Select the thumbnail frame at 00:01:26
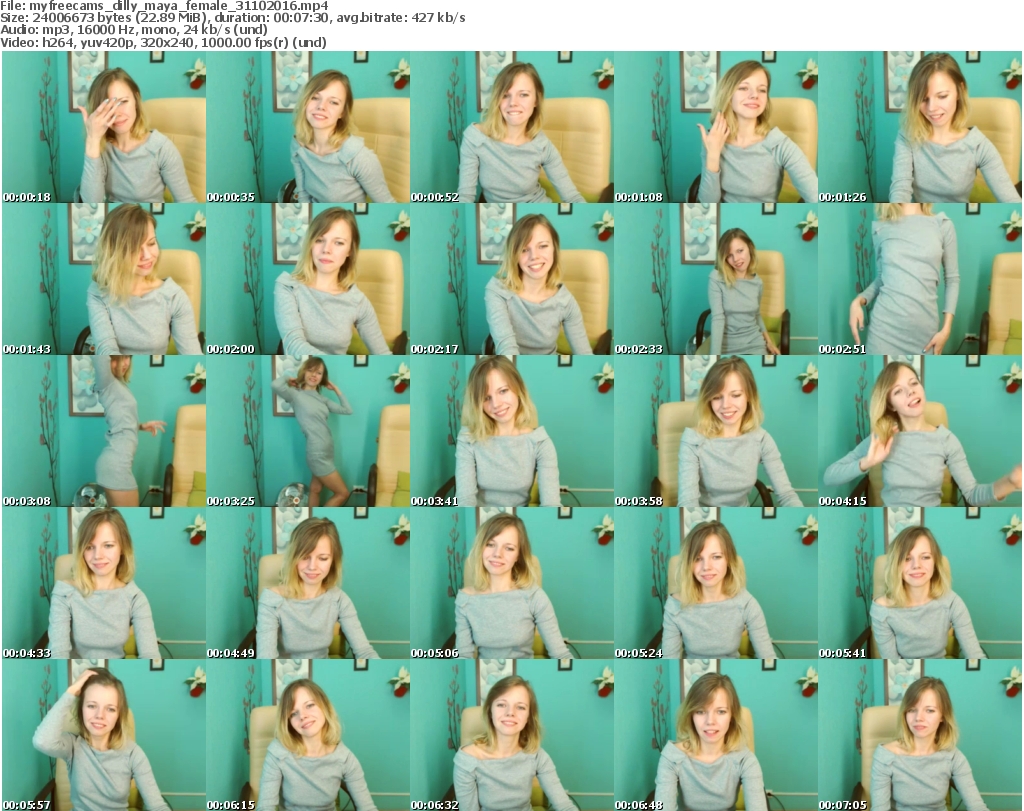This screenshot has height=811, width=1024. (920, 127)
